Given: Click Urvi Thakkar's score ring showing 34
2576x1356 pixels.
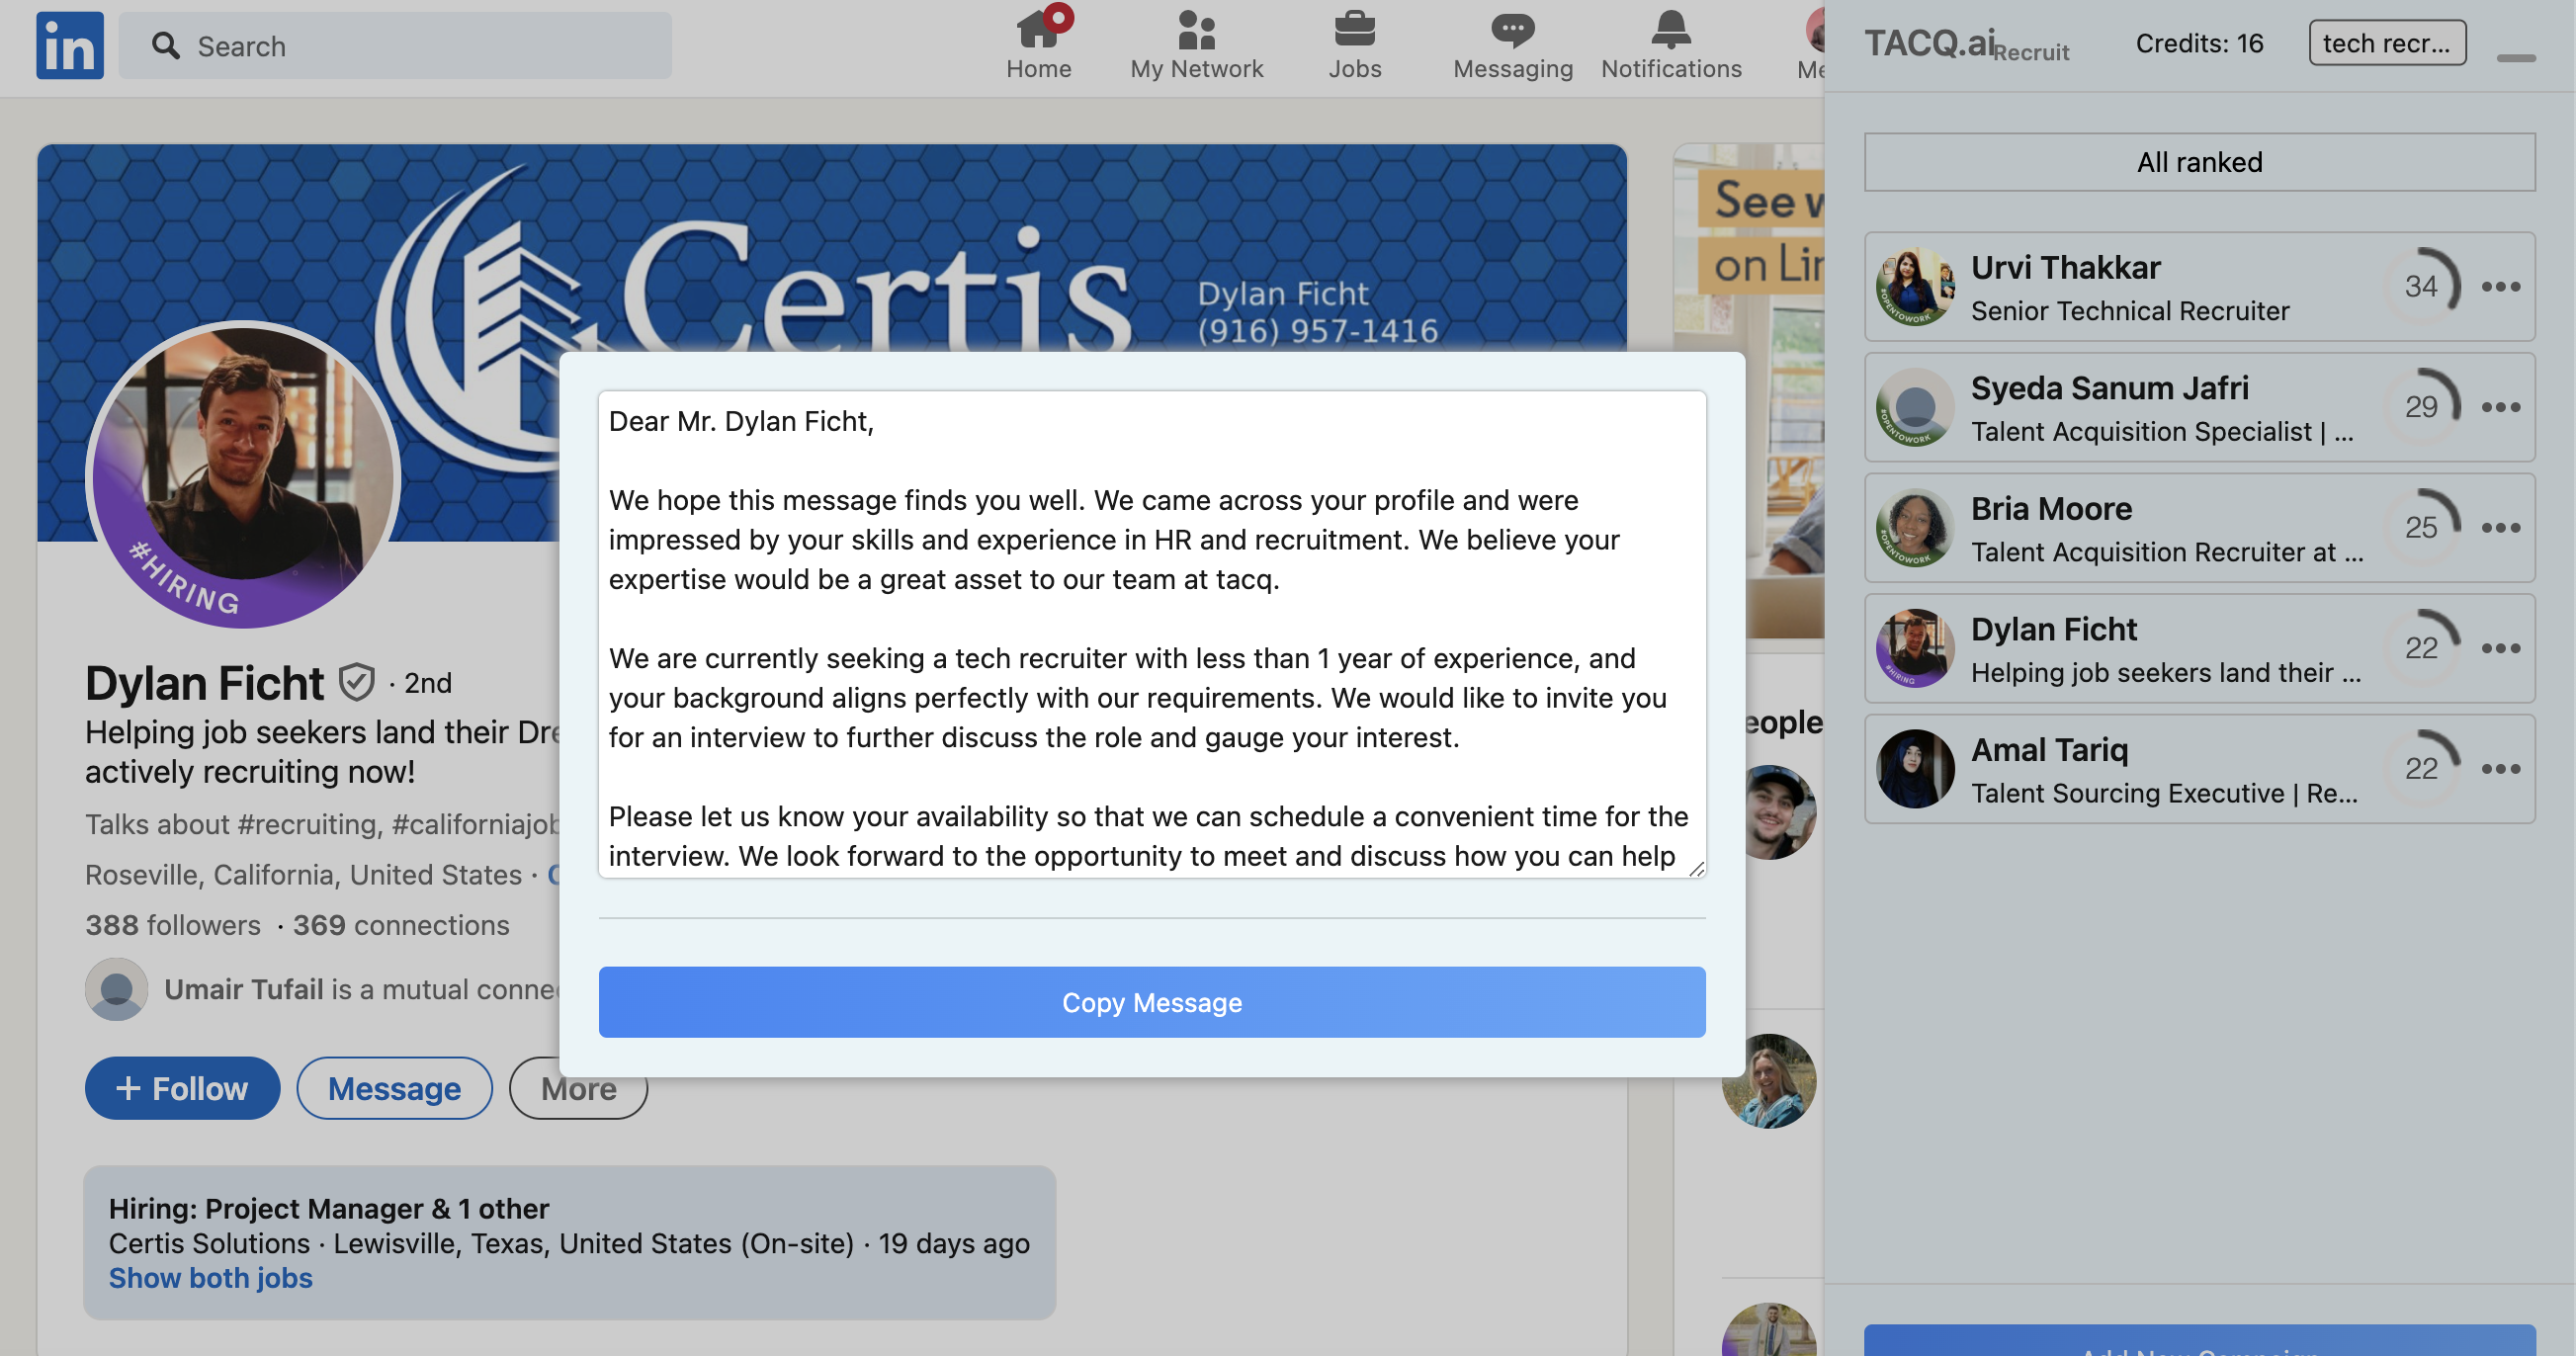Looking at the screenshot, I should point(2421,287).
